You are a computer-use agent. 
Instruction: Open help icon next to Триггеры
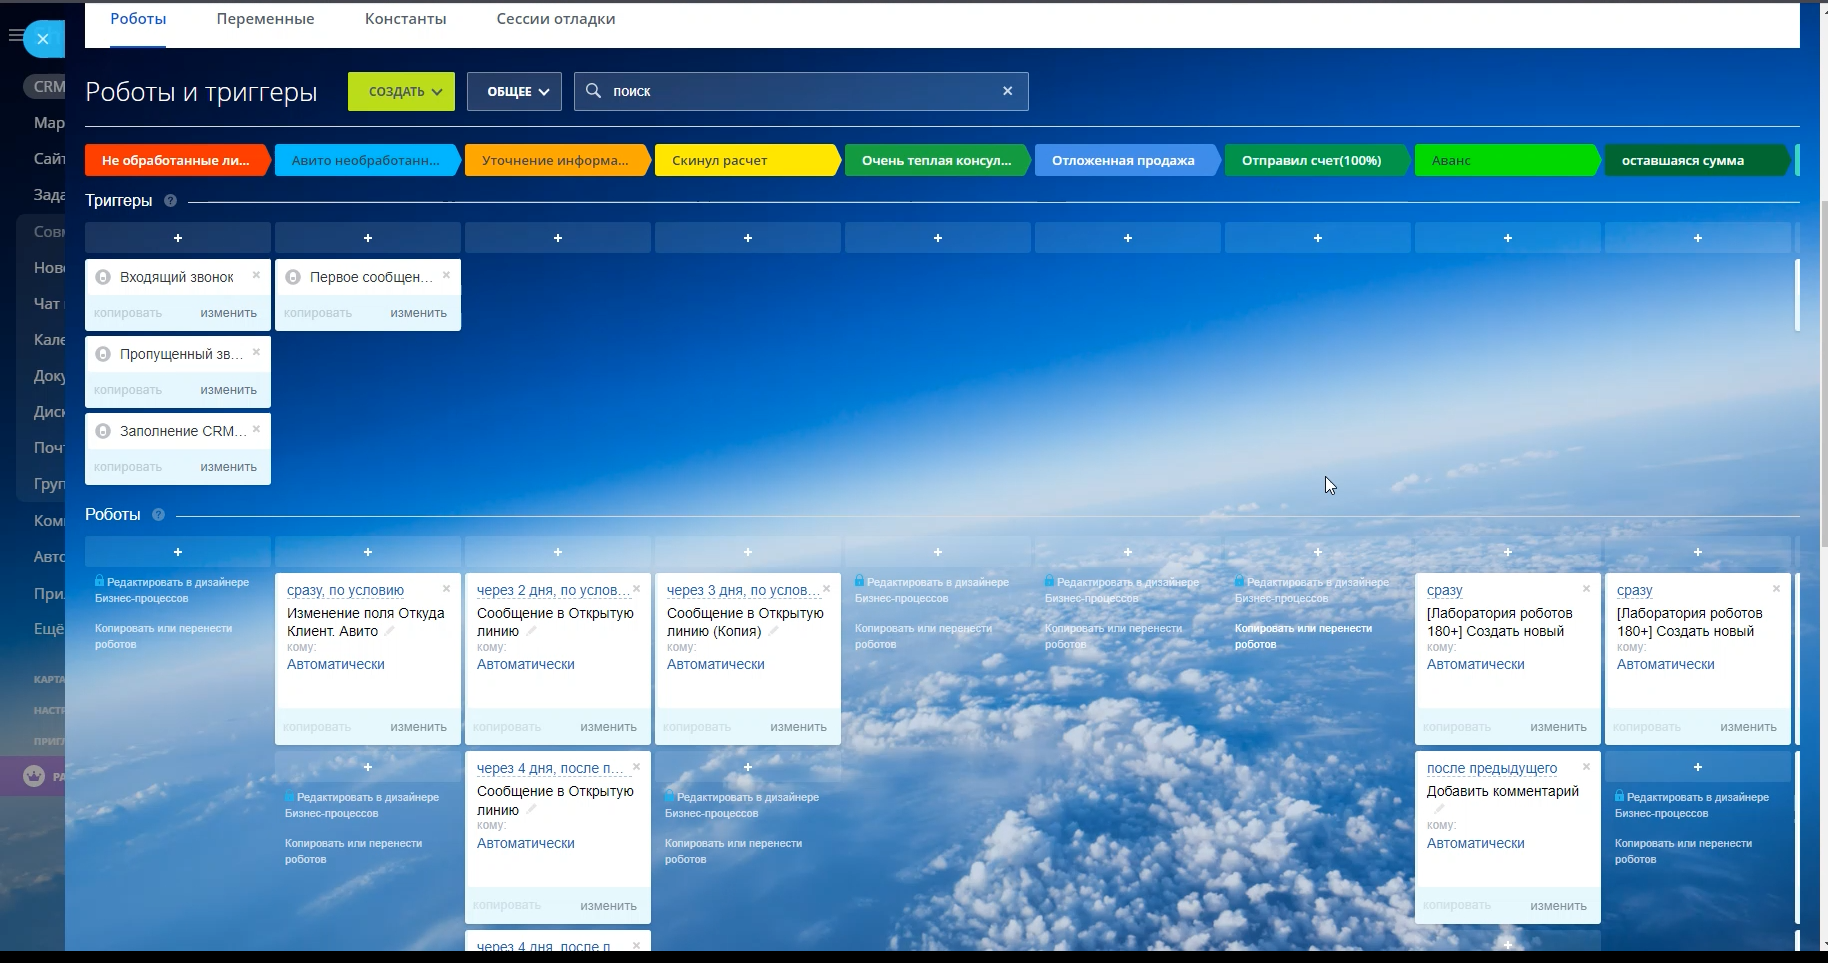(170, 201)
